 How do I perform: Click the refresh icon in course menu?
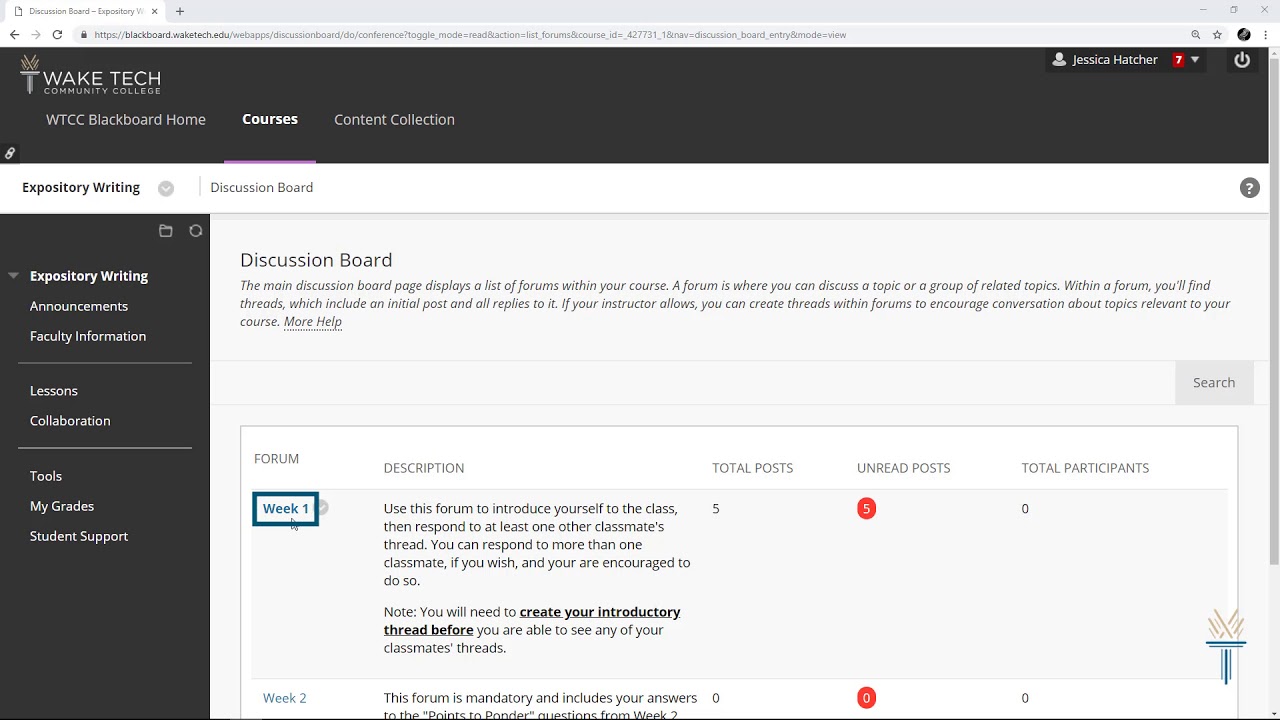(196, 231)
